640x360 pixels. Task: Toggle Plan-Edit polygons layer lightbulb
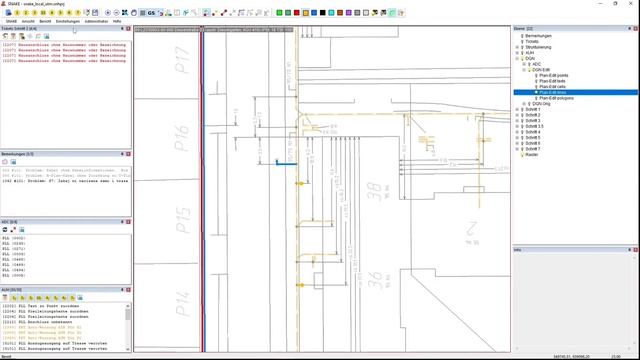(536, 98)
